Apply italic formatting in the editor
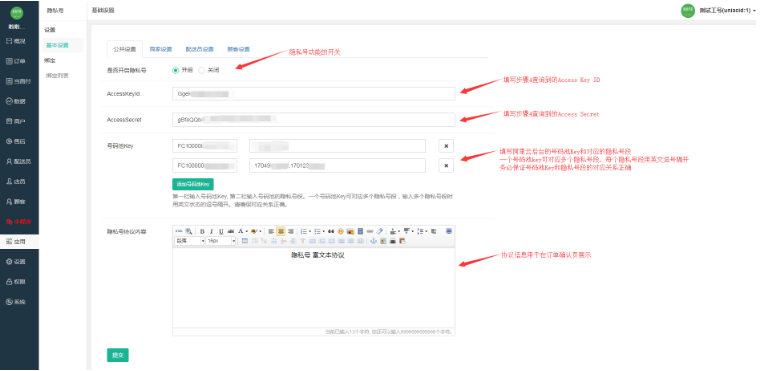The image size is (766, 371). click(212, 232)
